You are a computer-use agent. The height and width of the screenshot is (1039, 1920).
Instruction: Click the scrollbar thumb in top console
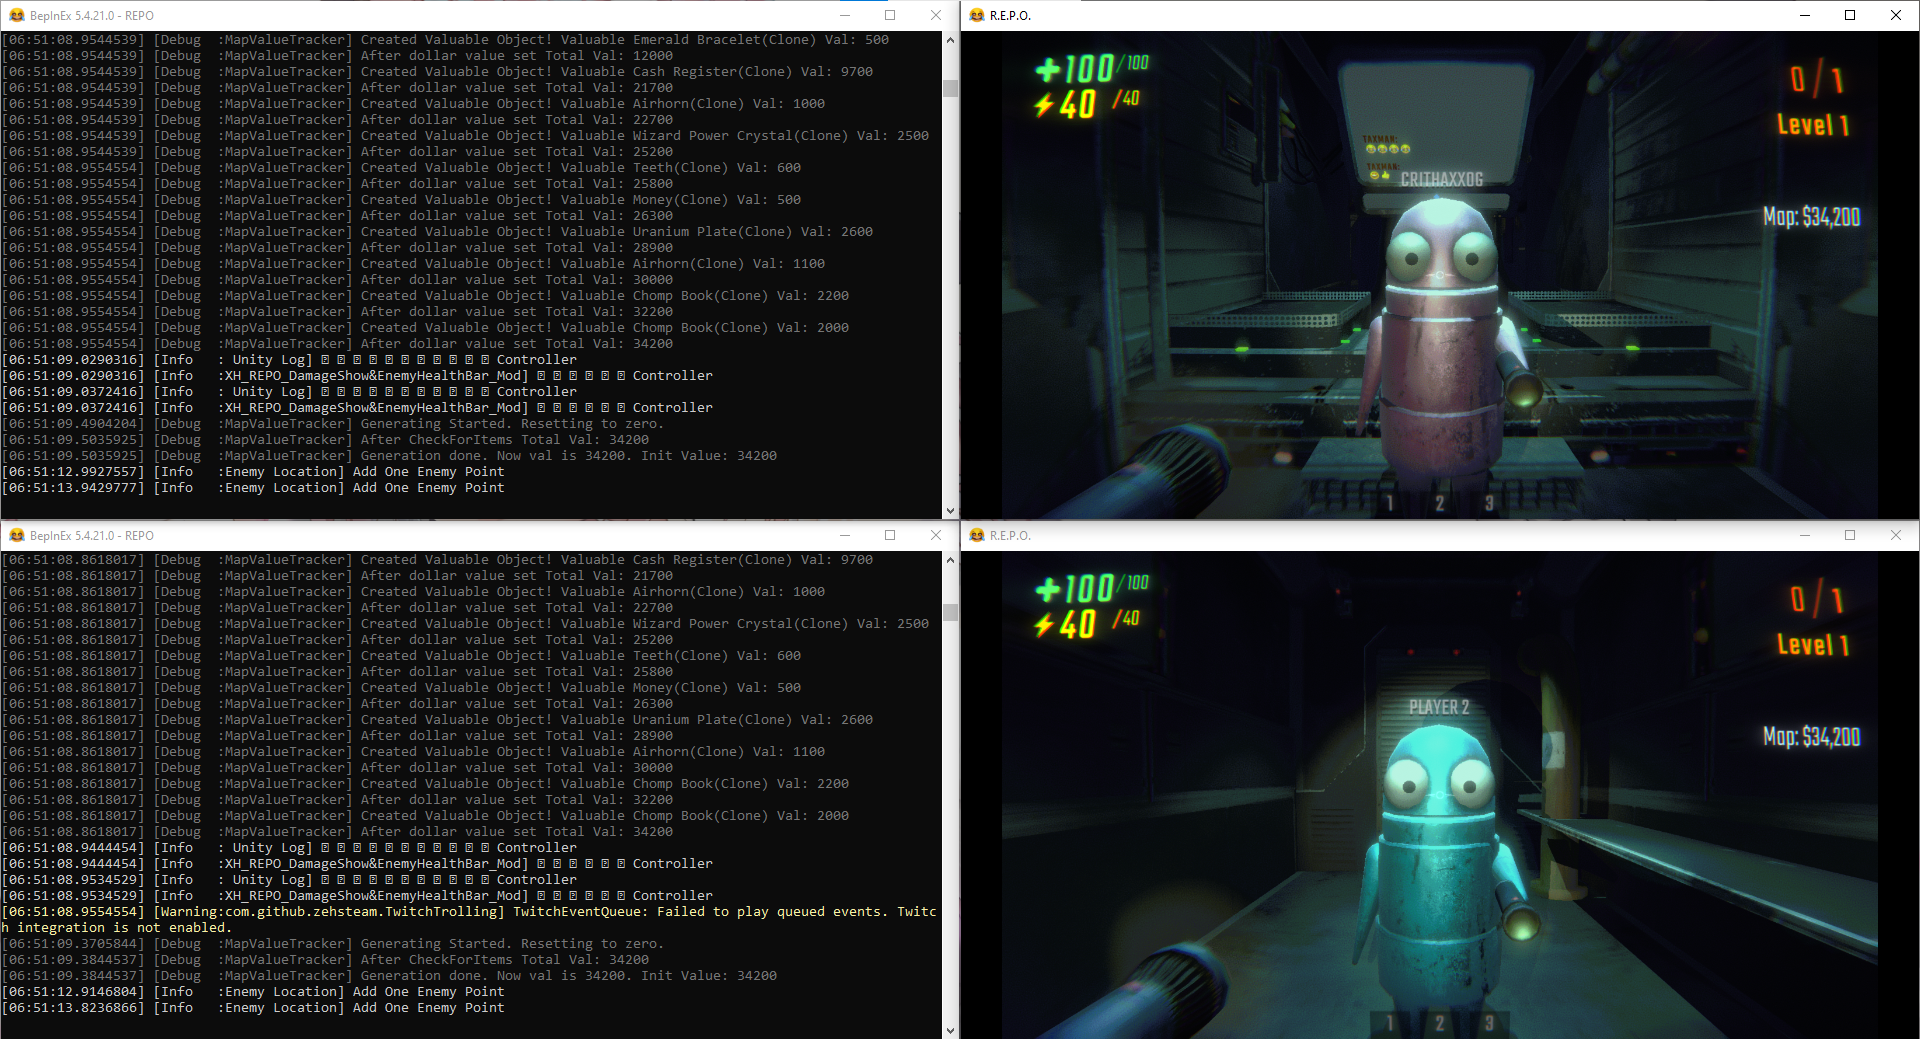(x=950, y=88)
